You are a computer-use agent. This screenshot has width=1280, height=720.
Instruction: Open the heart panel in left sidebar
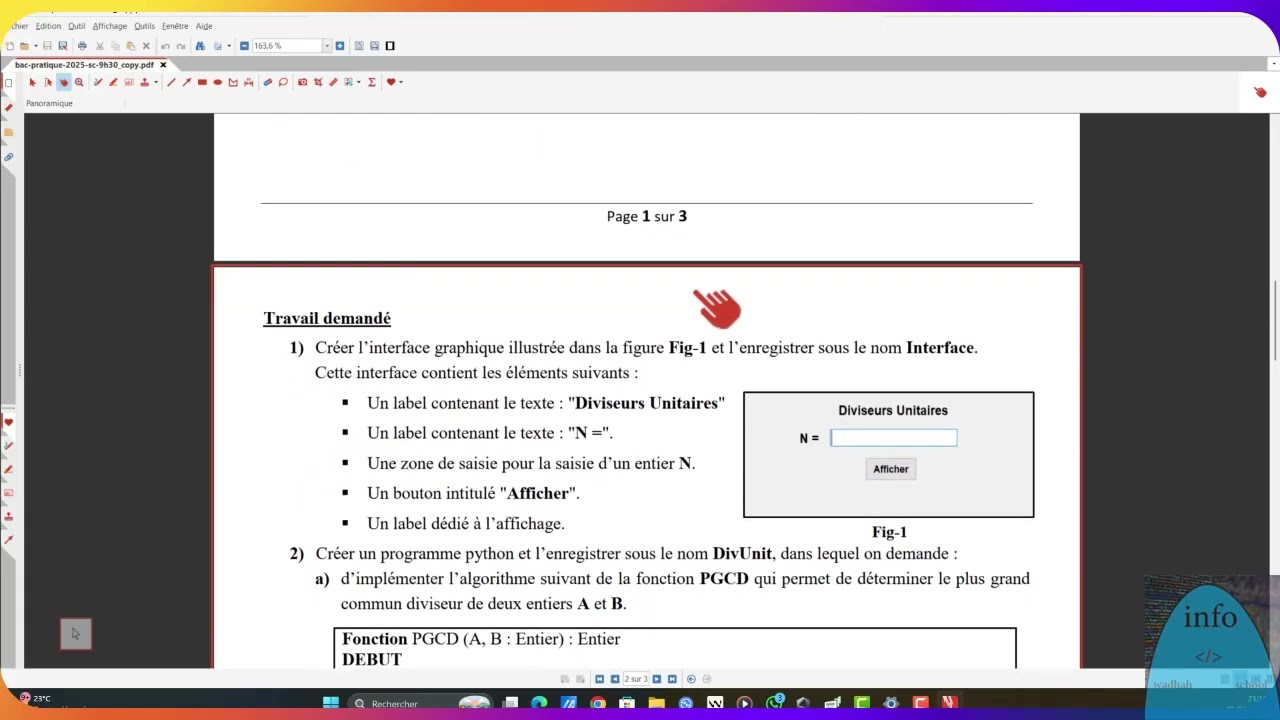click(x=9, y=422)
